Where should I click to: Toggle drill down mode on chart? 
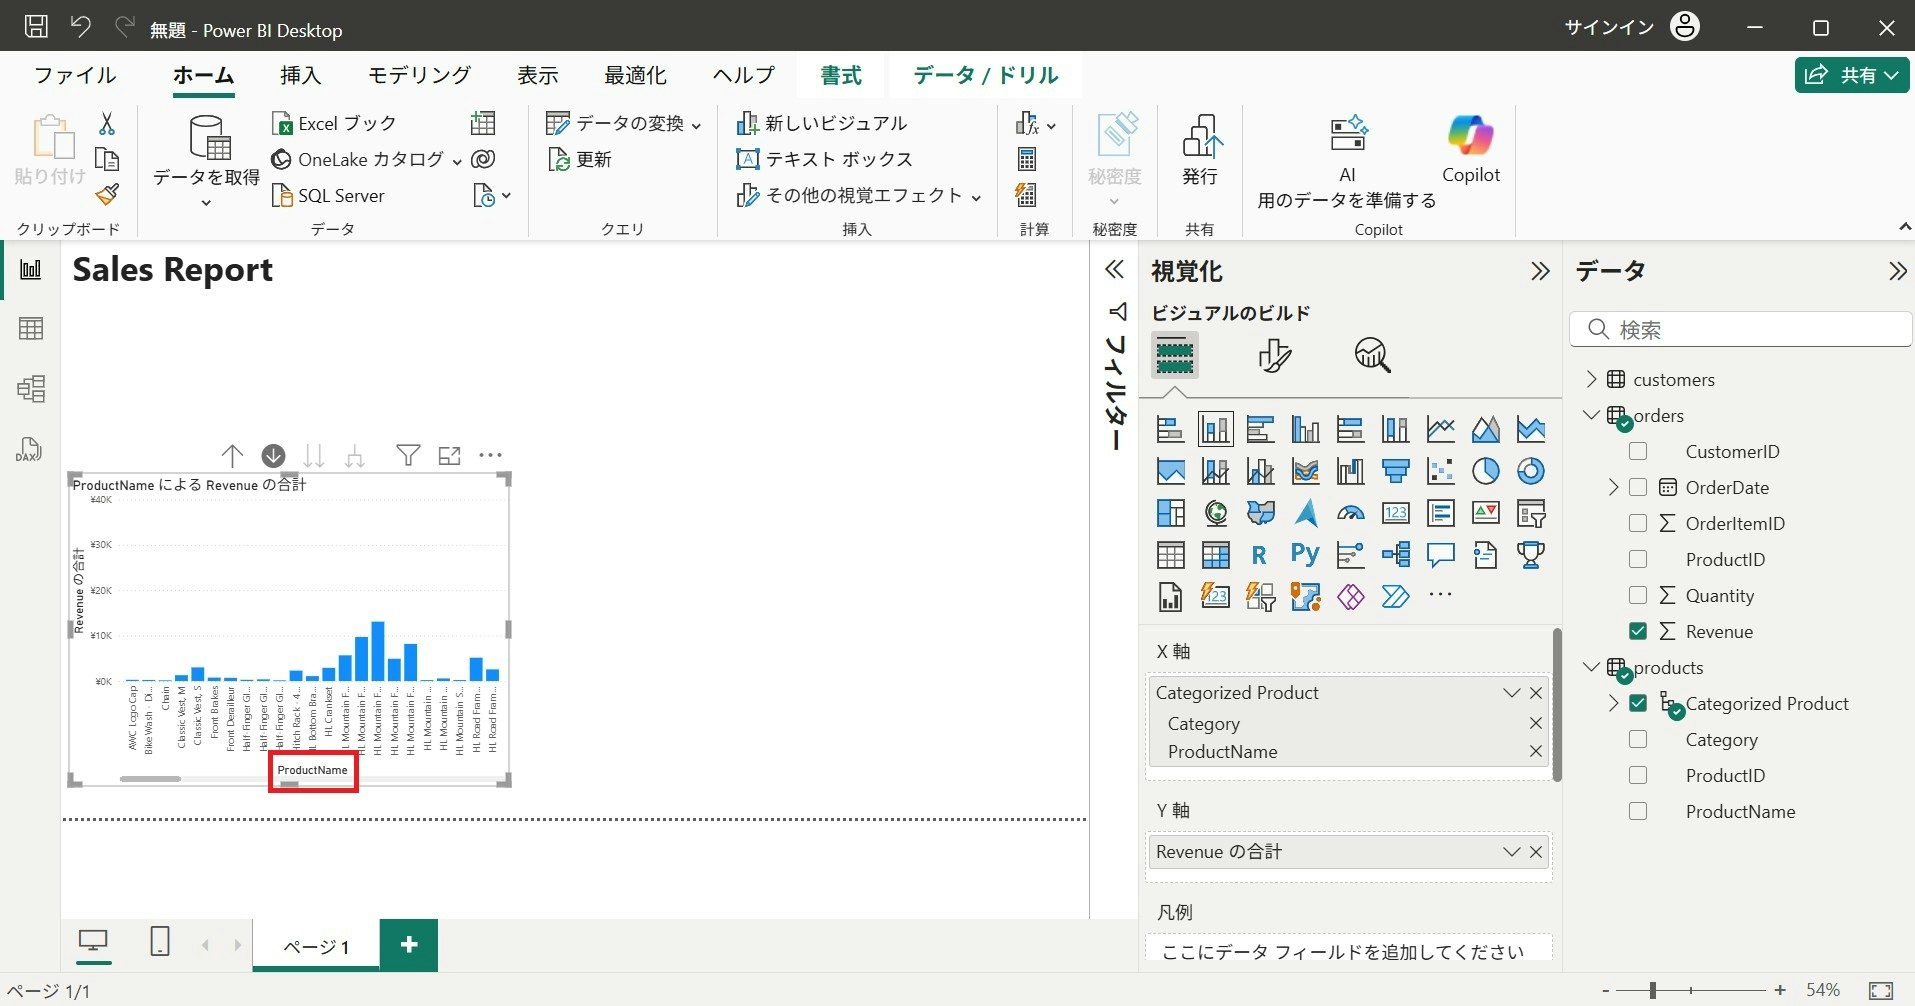[273, 456]
